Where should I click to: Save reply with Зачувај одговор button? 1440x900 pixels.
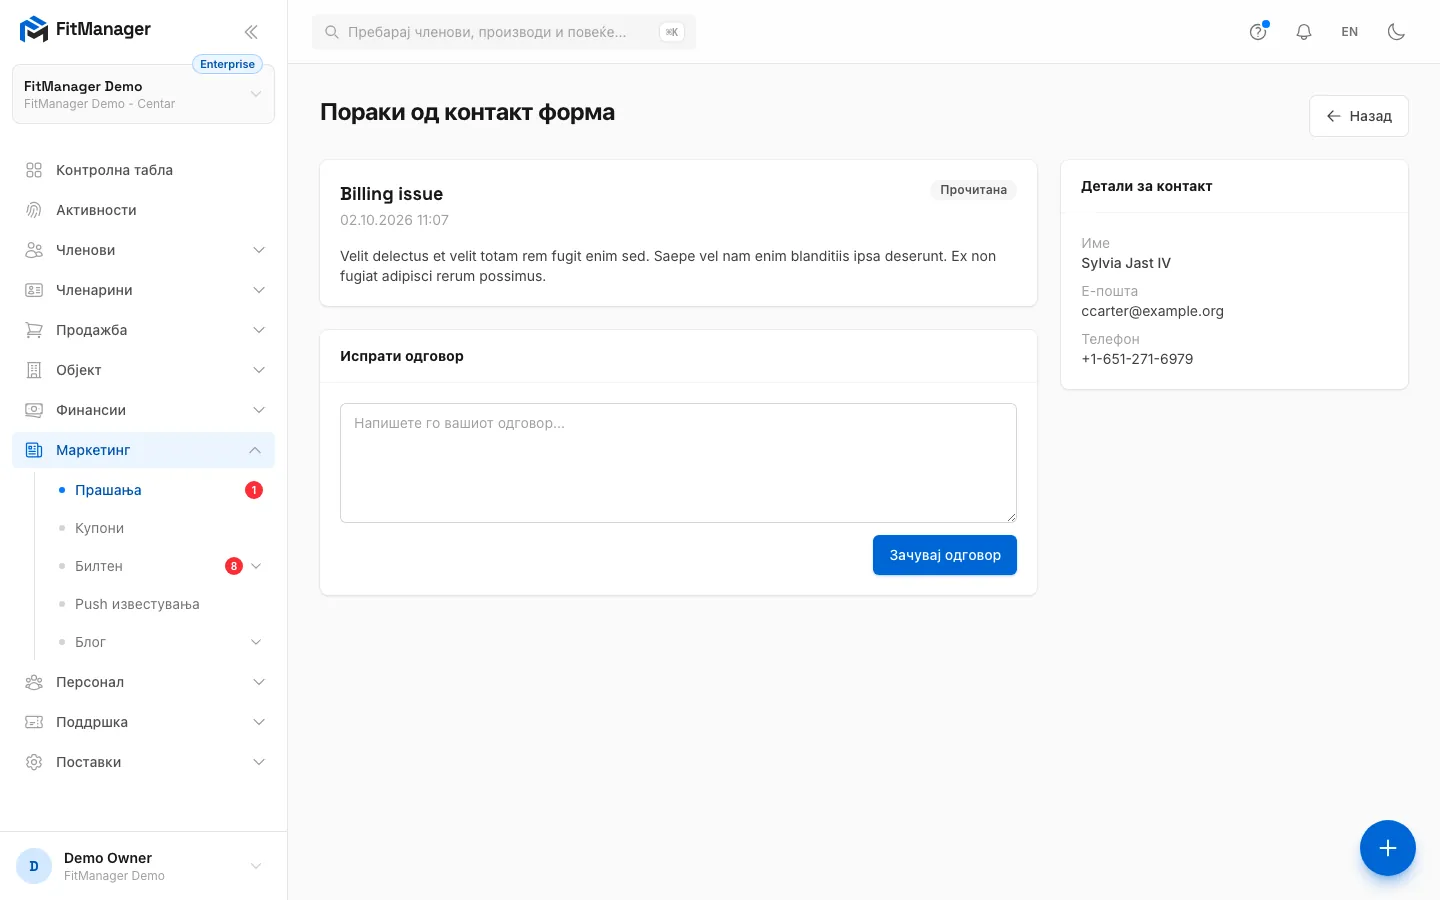[945, 555]
